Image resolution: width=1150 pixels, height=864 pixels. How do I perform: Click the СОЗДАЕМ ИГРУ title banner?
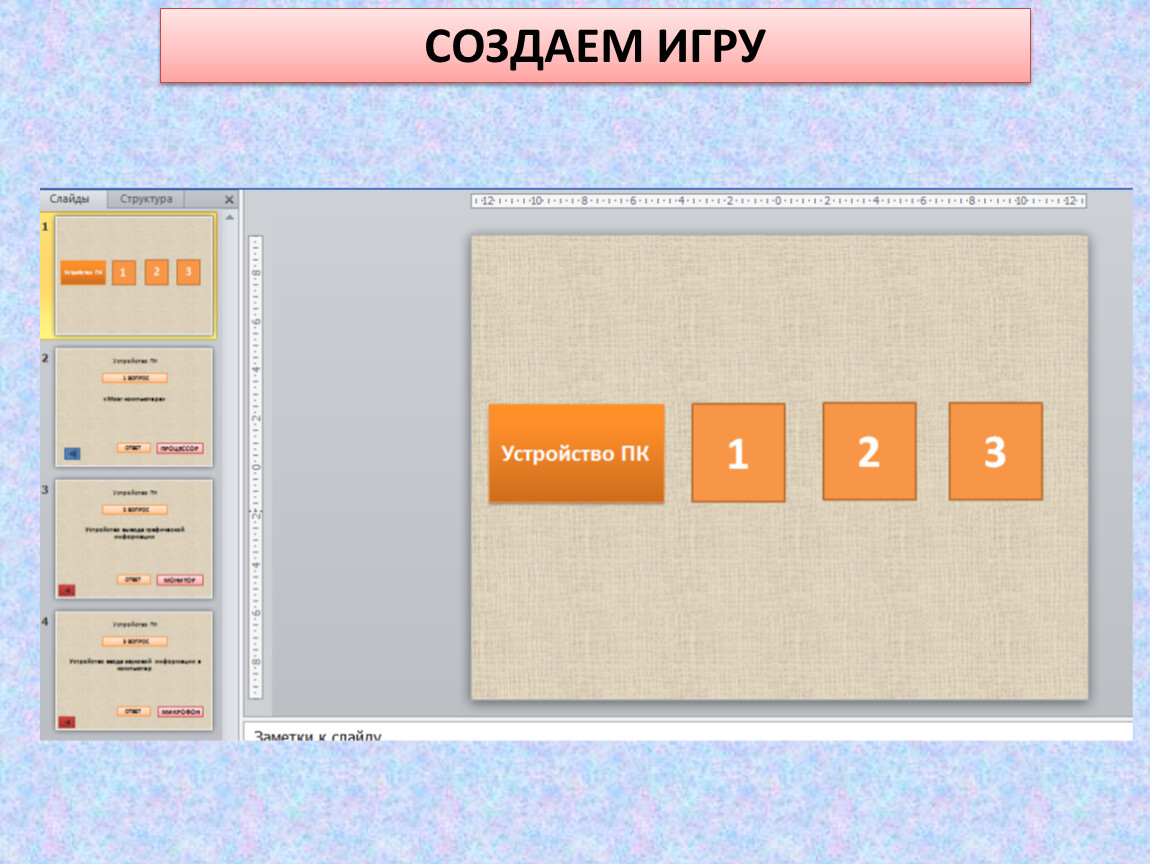click(595, 46)
